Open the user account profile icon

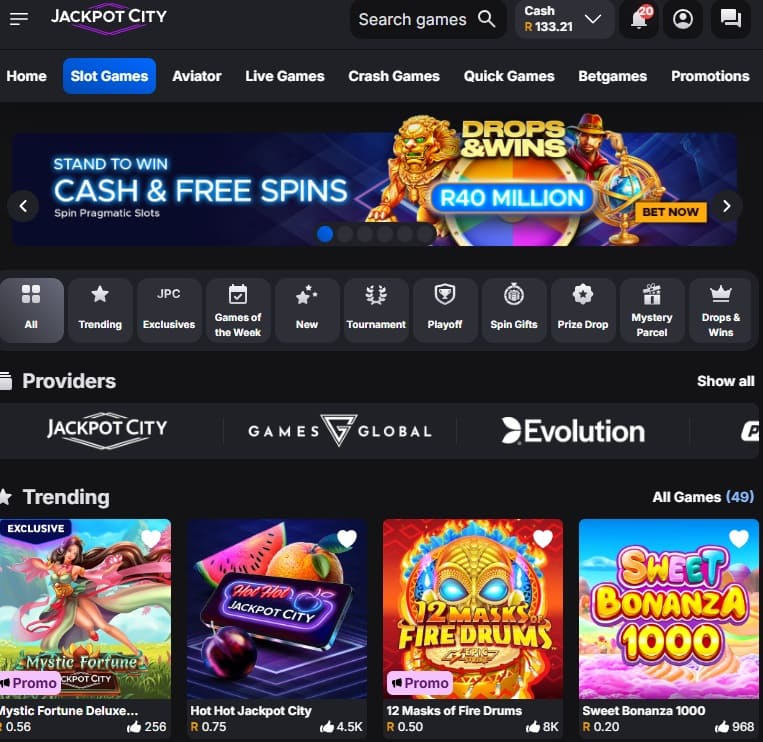pos(683,19)
